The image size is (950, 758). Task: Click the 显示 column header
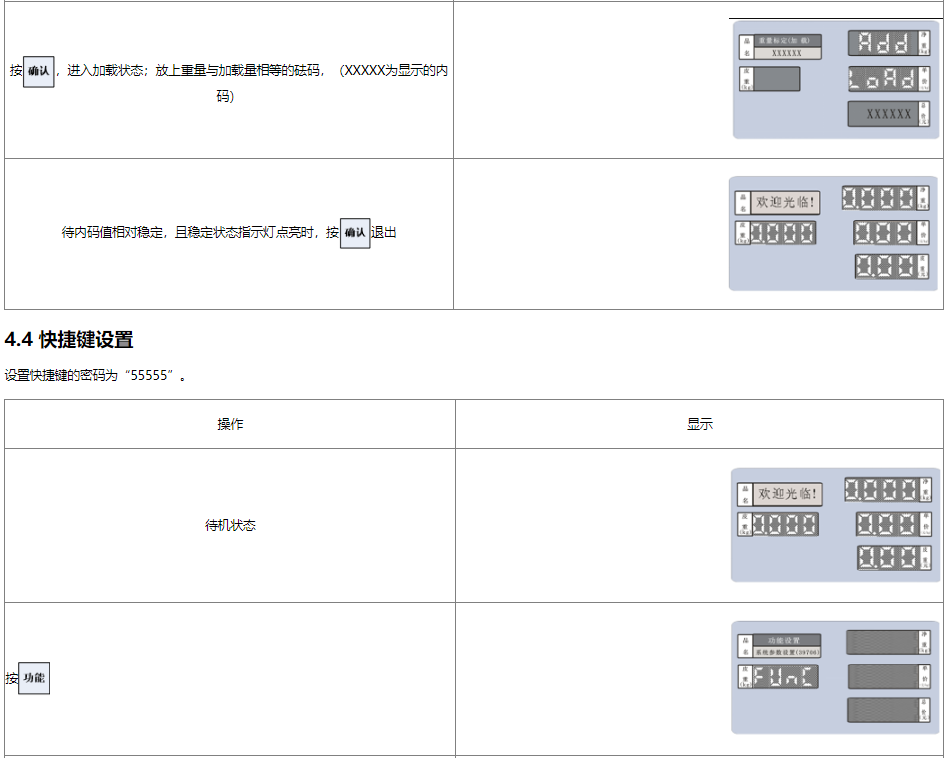(x=699, y=424)
